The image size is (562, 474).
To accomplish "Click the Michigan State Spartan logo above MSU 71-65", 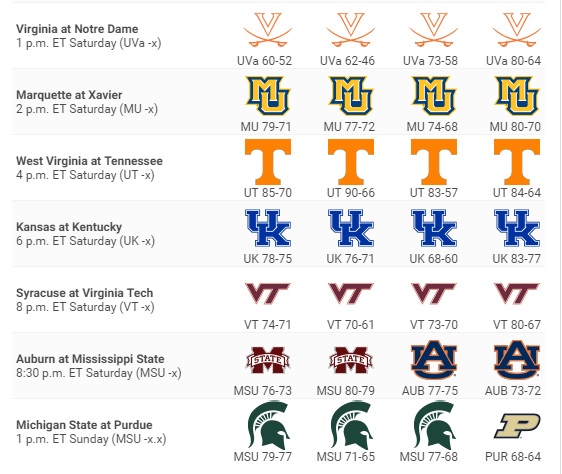I will click(351, 426).
